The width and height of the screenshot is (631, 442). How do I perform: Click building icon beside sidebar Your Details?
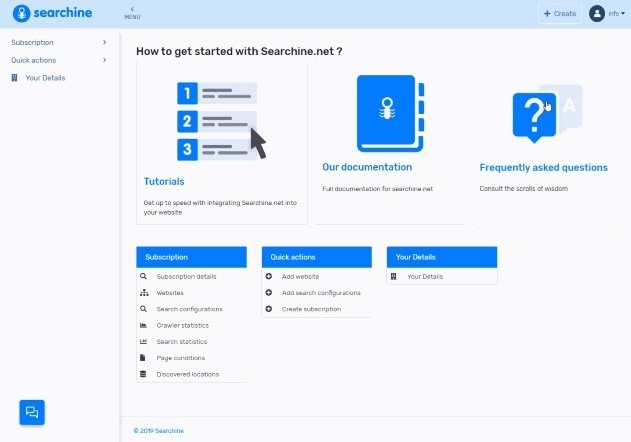(x=14, y=78)
